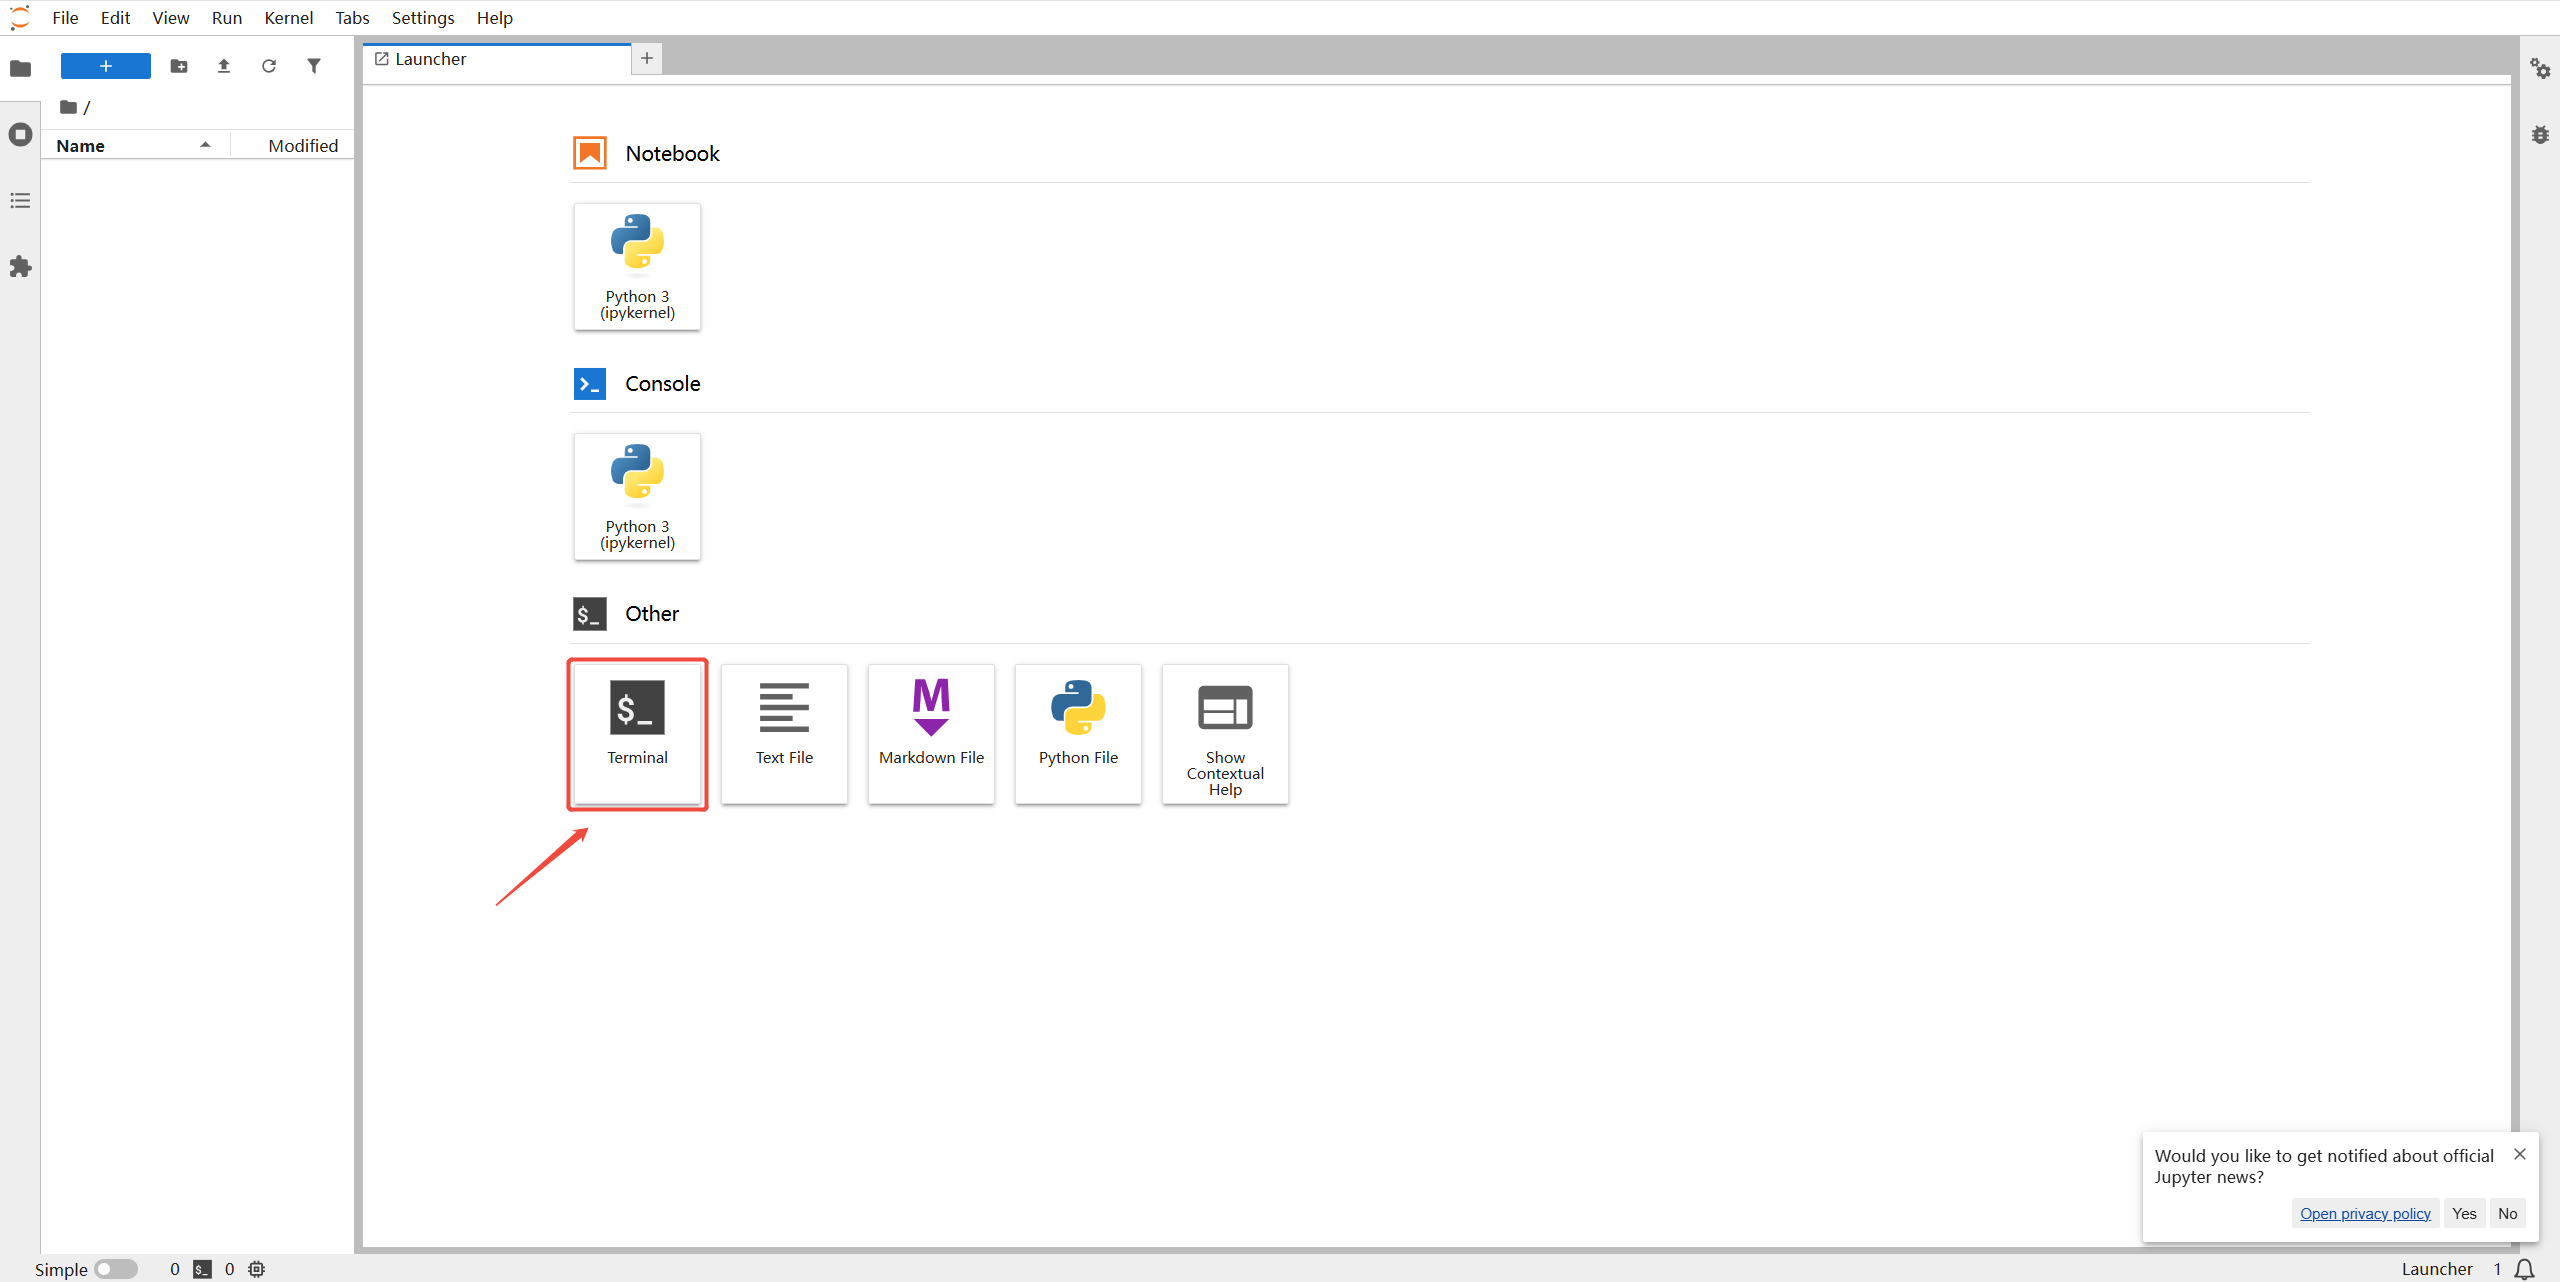The height and width of the screenshot is (1282, 2560).
Task: Click the kernel count status icon
Action: (x=257, y=1269)
